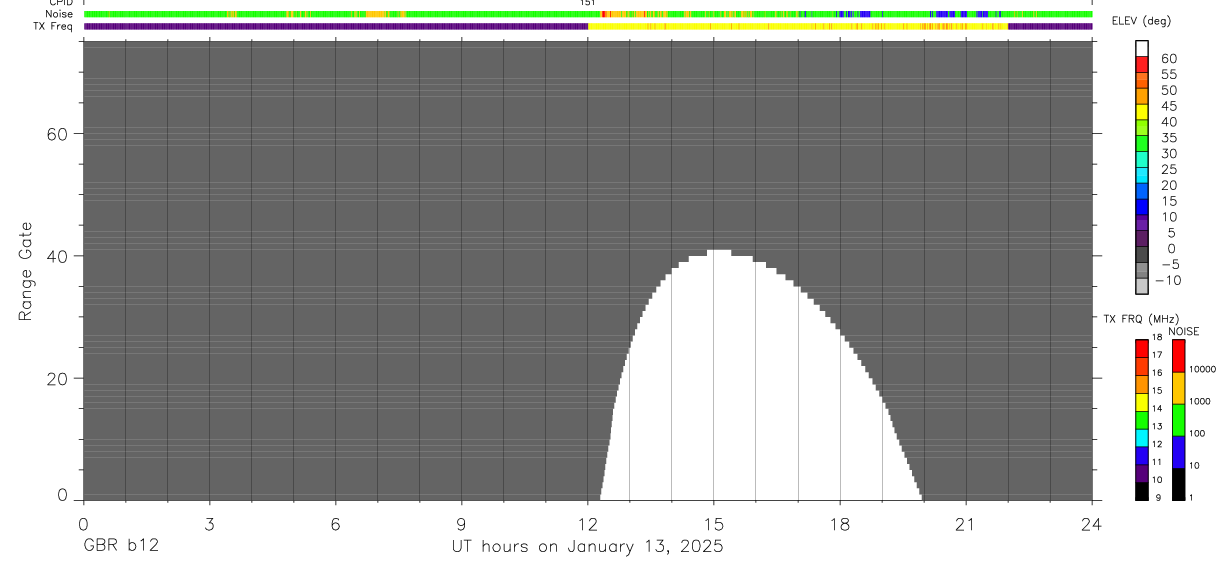This screenshot has width=1228, height=567.
Task: Click the '9' tick on the UT hours axis
Action: point(461,524)
